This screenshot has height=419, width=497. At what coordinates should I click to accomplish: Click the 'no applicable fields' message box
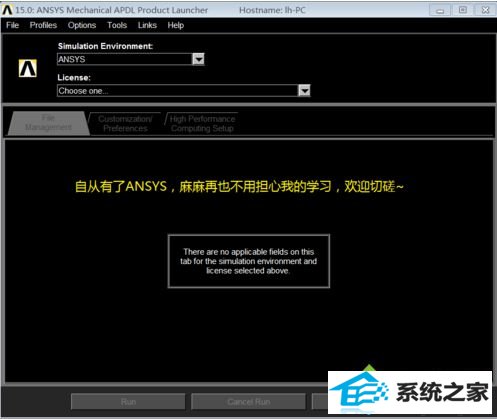pos(249,261)
